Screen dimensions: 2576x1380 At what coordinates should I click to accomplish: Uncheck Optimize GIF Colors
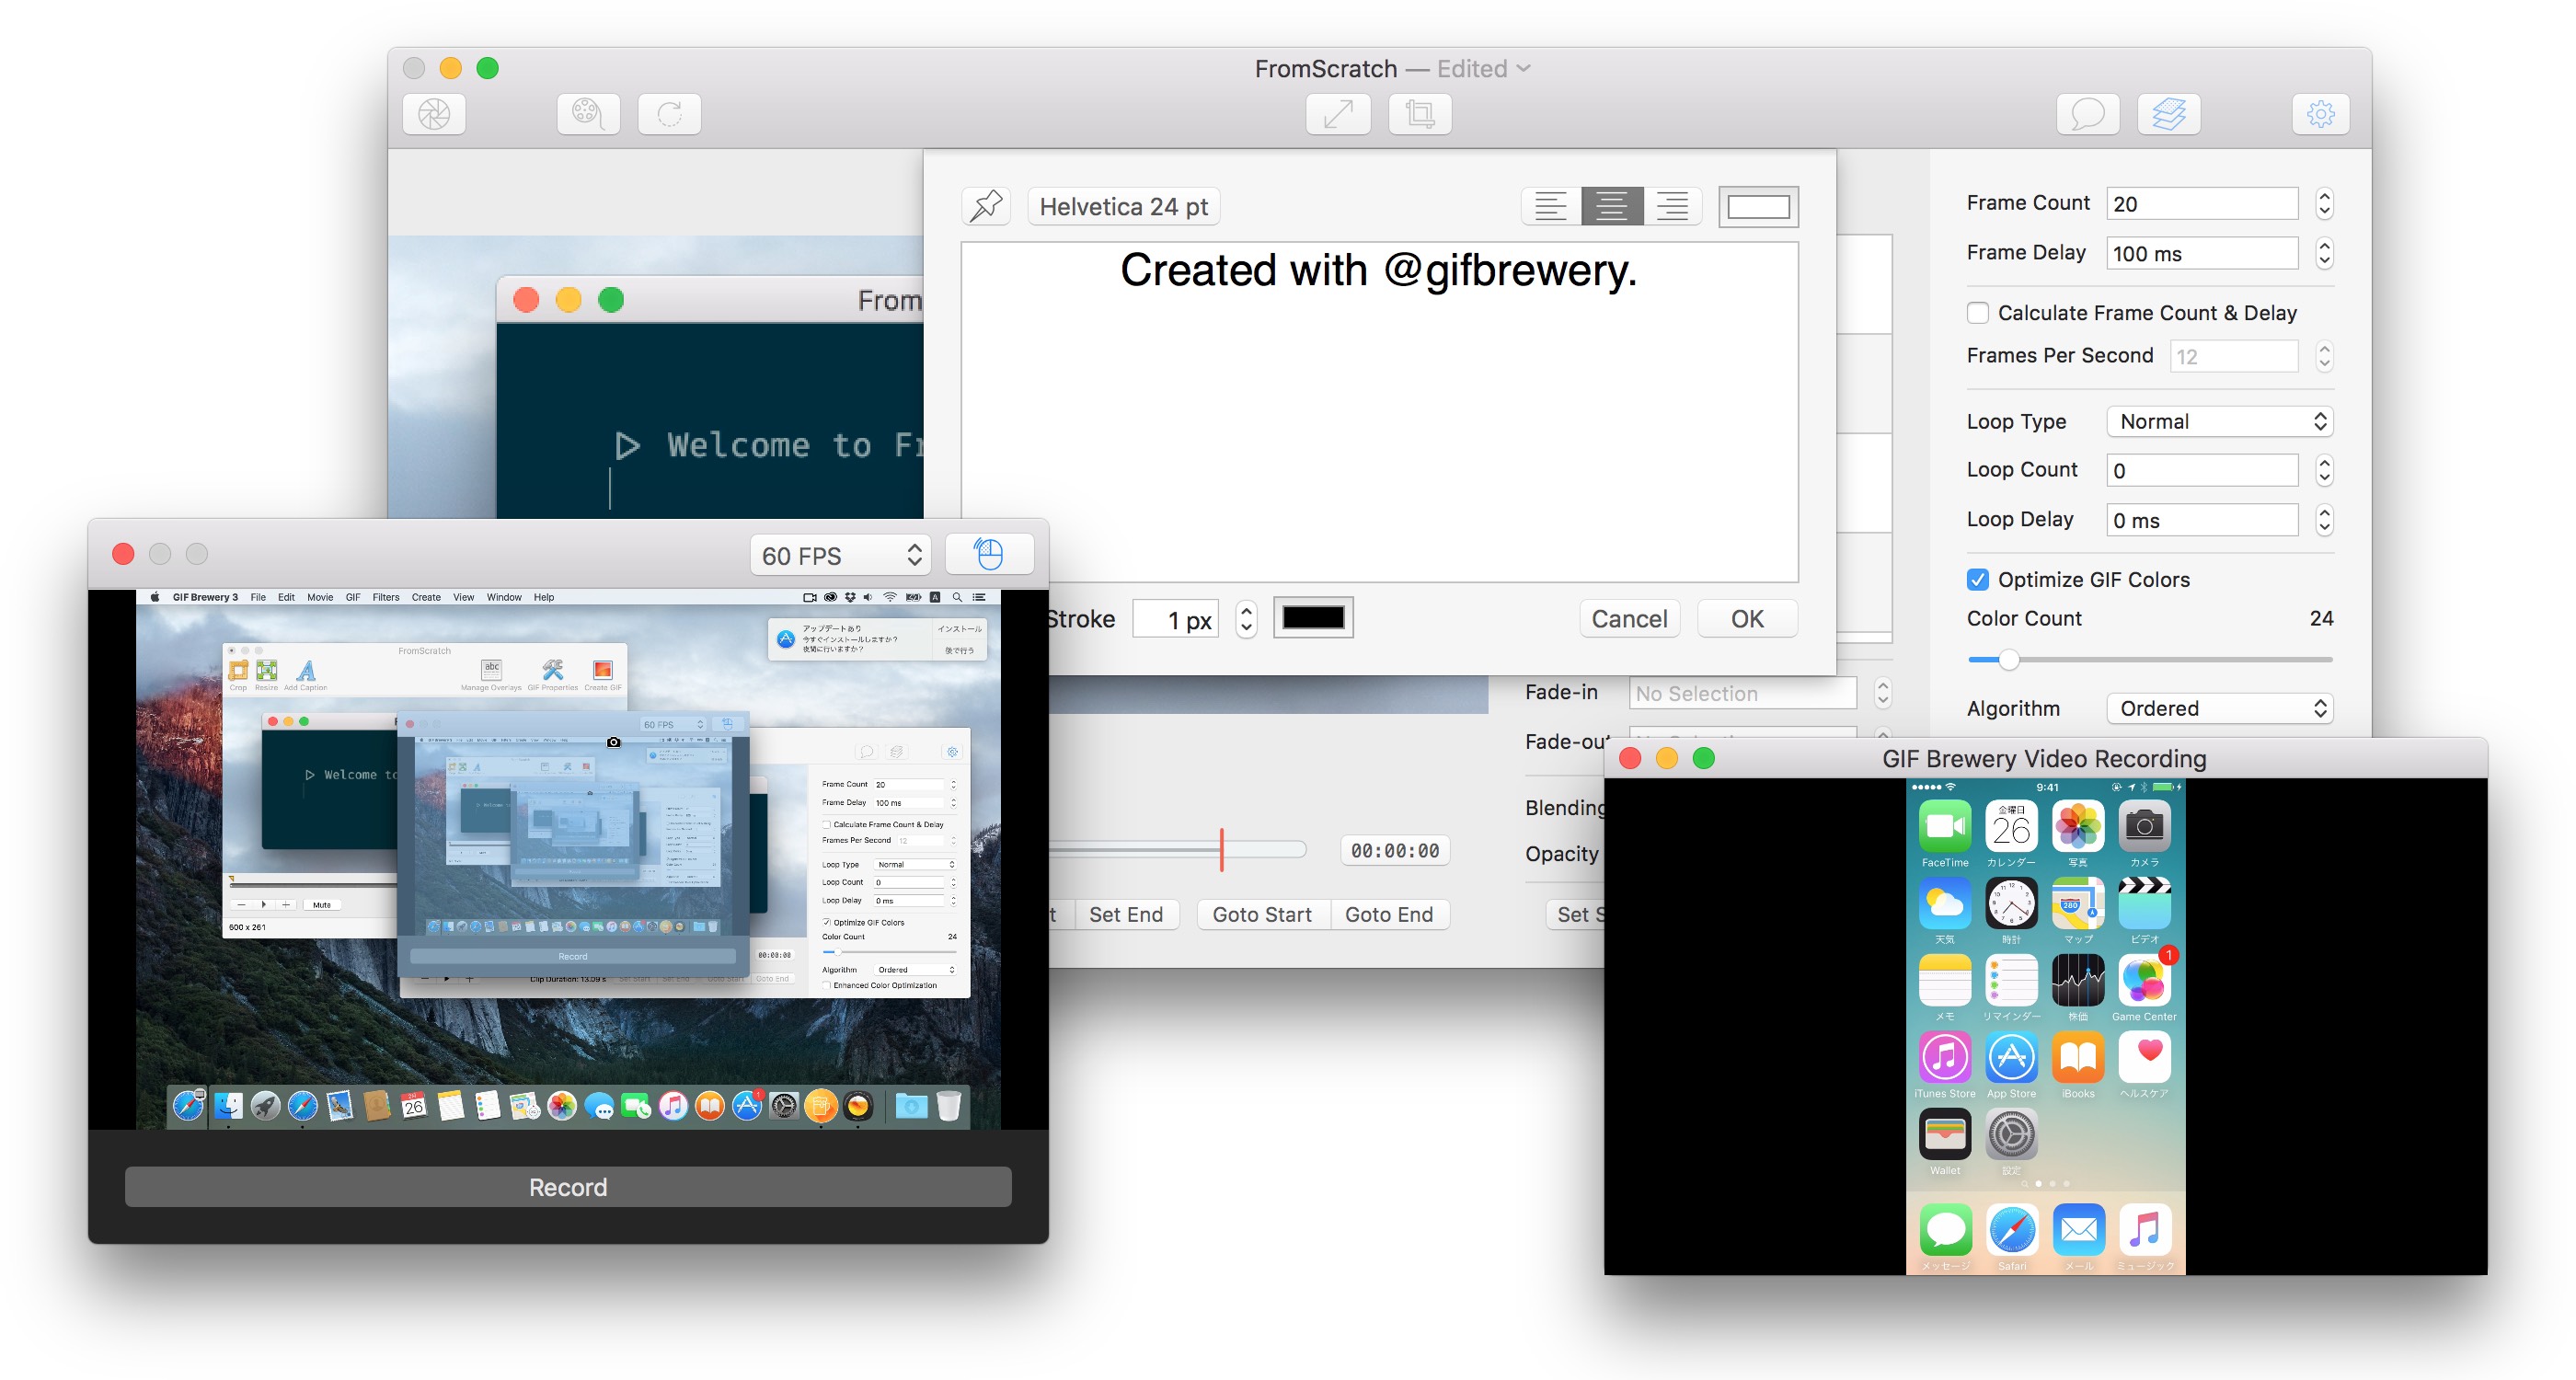click(x=1977, y=580)
